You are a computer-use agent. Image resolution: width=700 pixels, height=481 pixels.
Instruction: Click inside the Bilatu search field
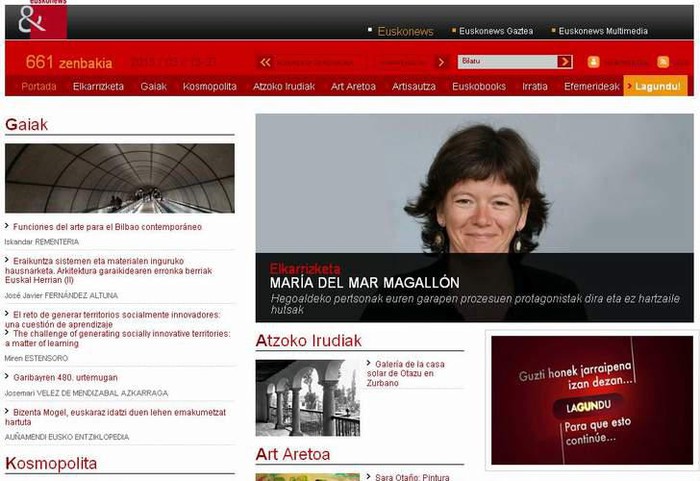pyautogui.click(x=508, y=62)
